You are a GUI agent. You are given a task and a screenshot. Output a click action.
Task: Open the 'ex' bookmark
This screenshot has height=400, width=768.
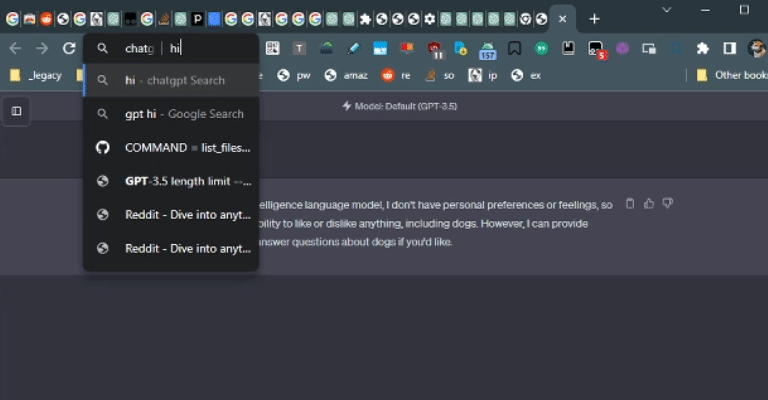pyautogui.click(x=526, y=75)
